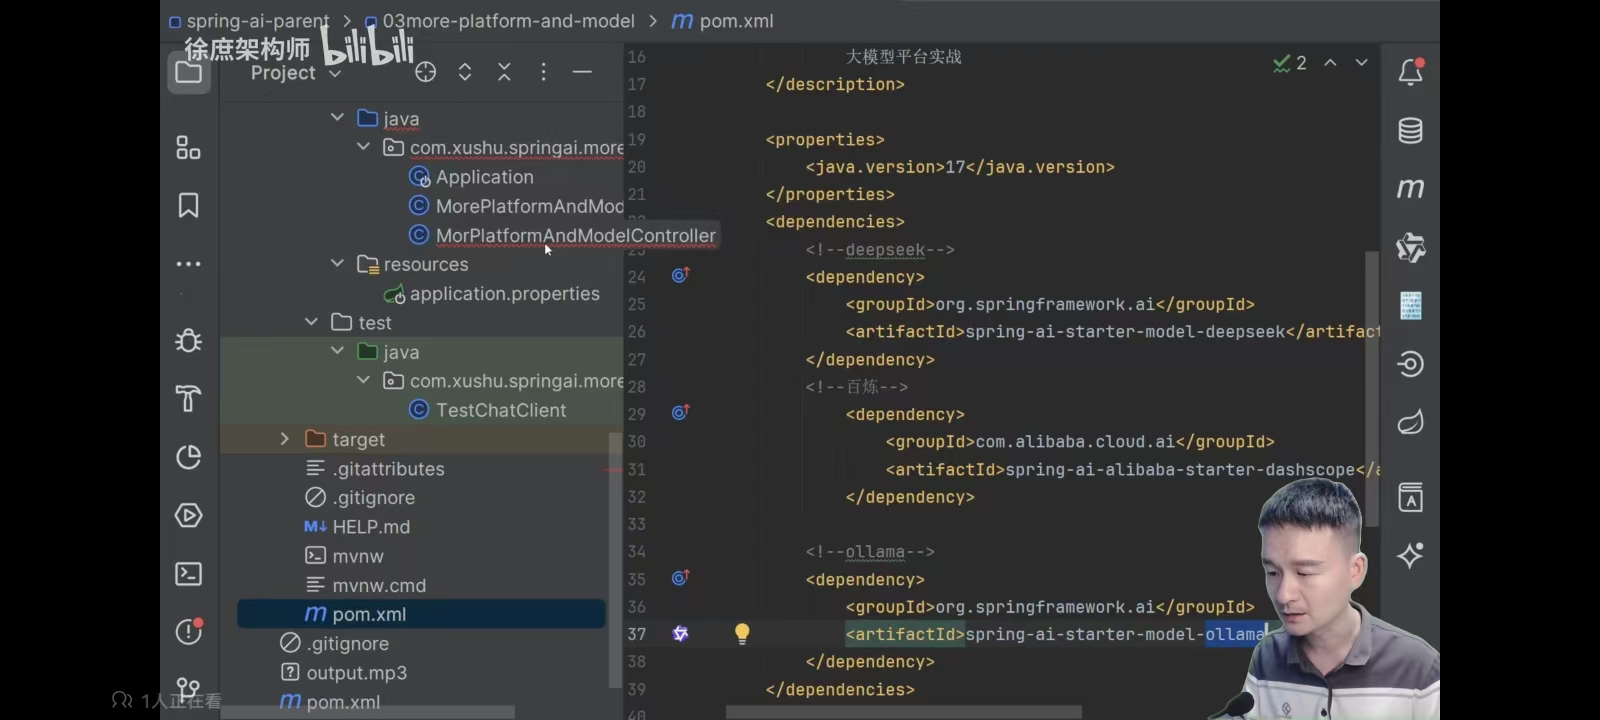
Task: Open the Problems tool window
Action: click(x=188, y=631)
